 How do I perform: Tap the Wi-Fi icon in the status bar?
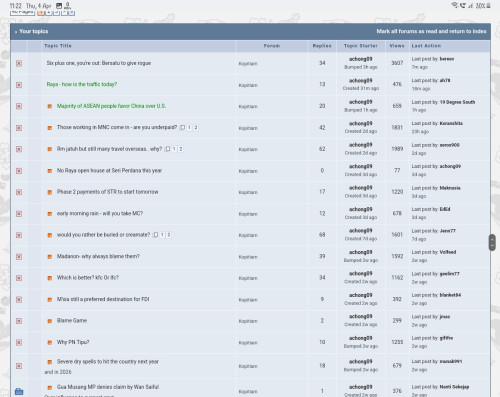[454, 5]
